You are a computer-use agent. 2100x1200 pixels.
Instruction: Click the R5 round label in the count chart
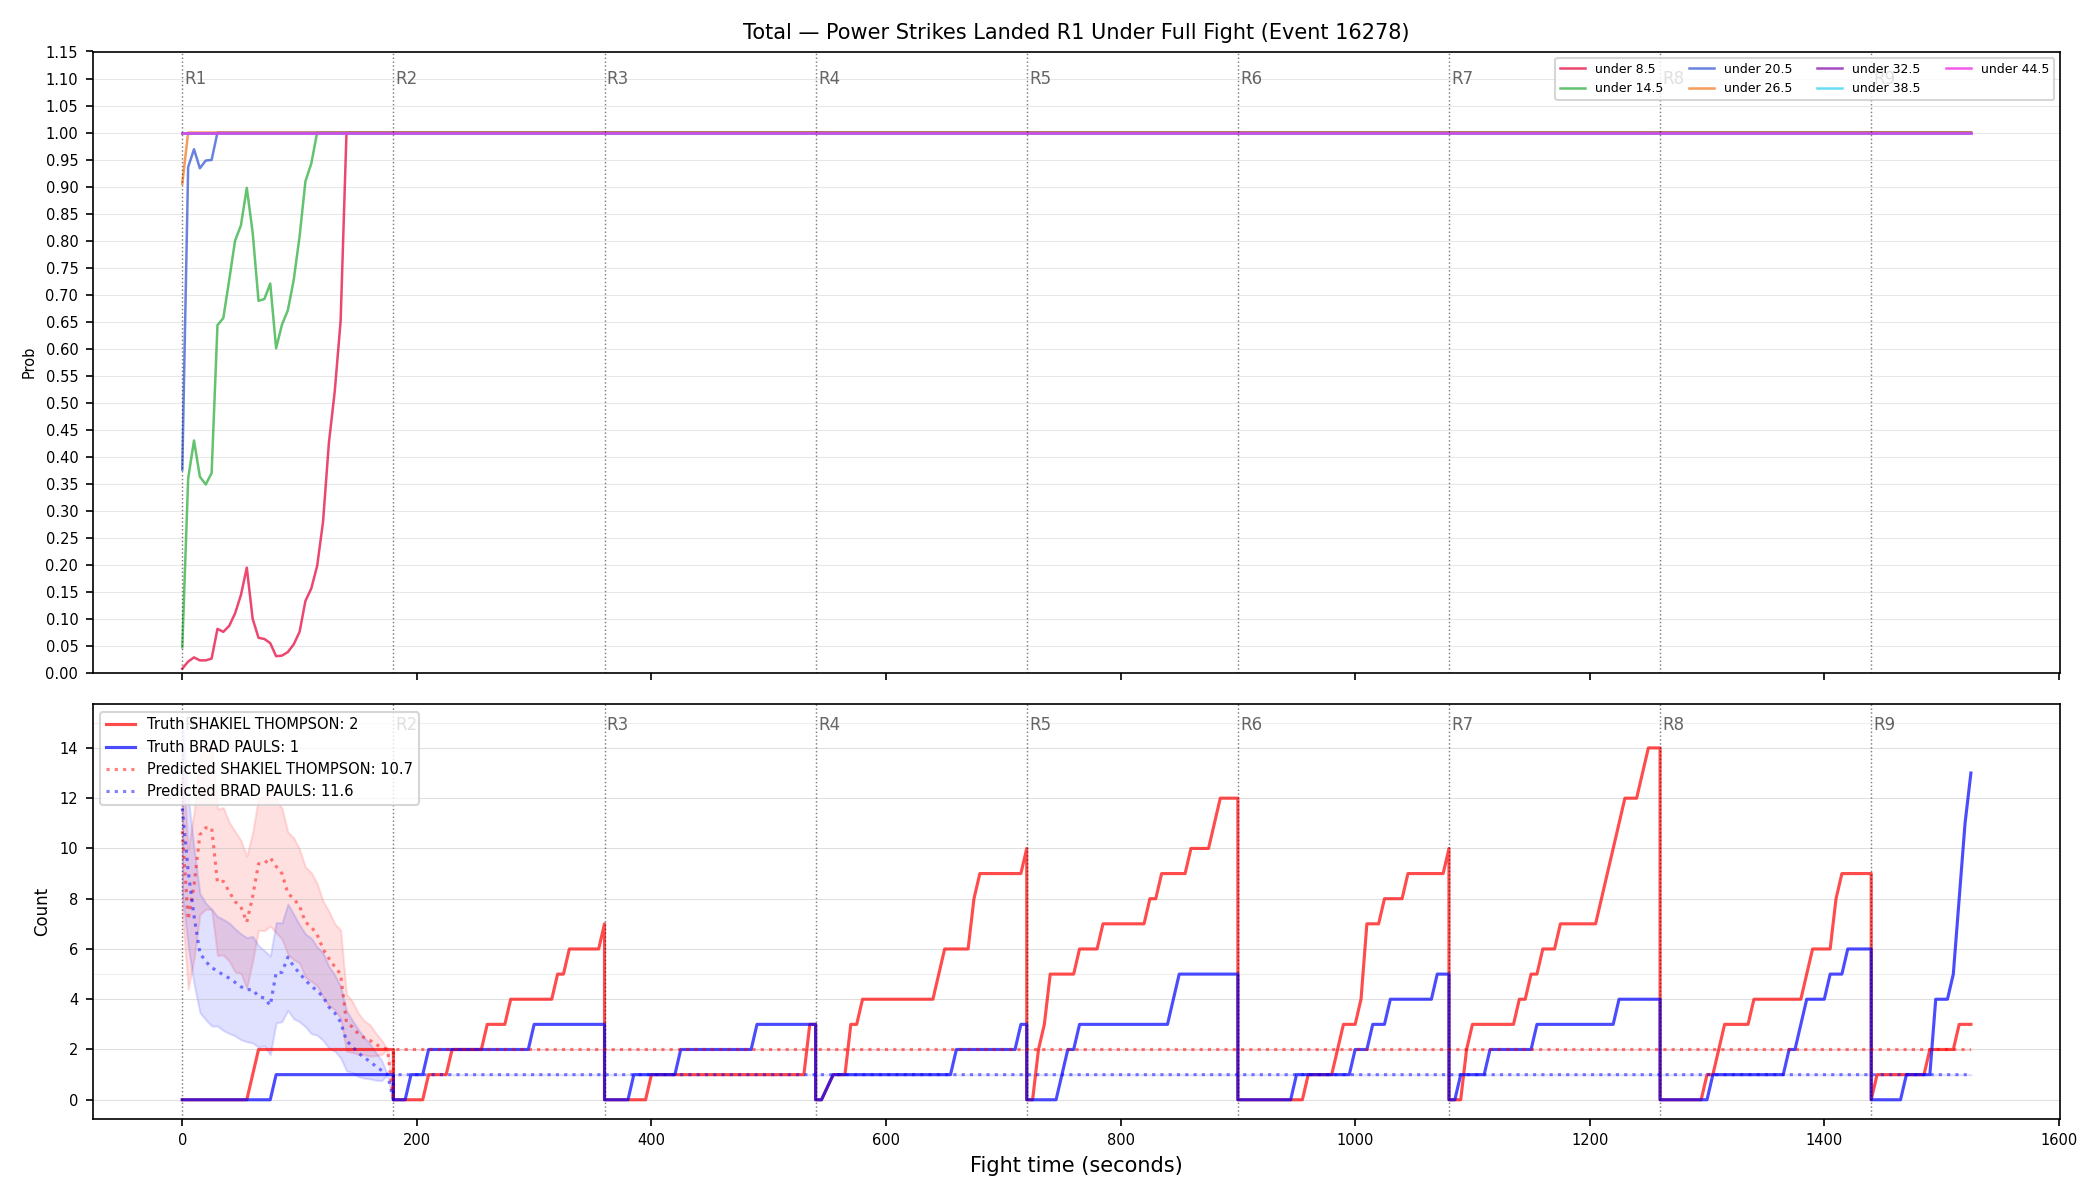1040,724
